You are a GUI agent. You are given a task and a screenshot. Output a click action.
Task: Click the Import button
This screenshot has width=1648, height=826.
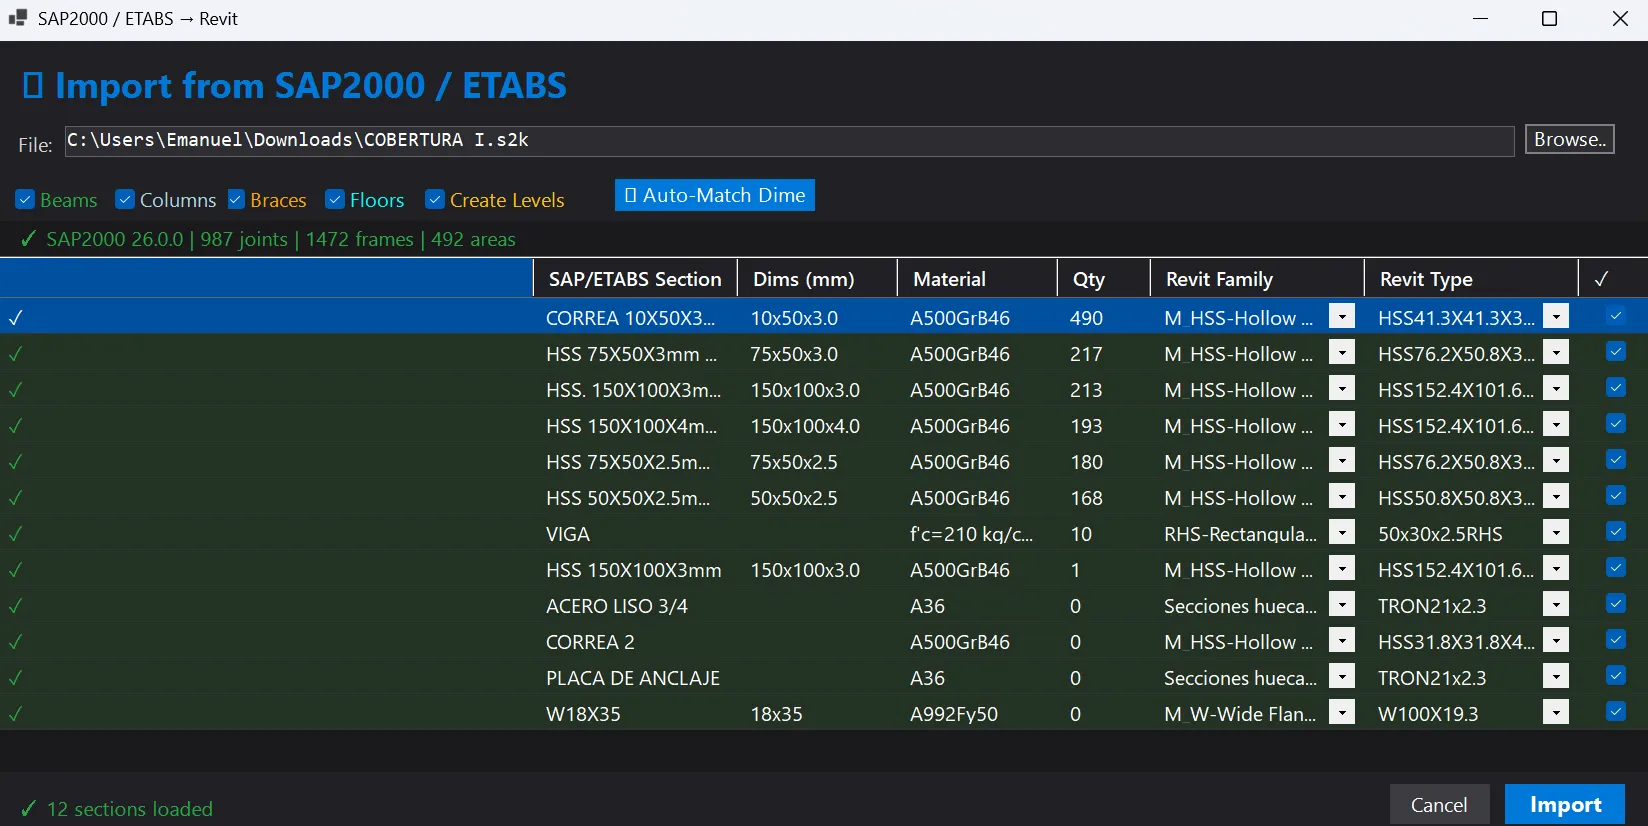point(1565,805)
